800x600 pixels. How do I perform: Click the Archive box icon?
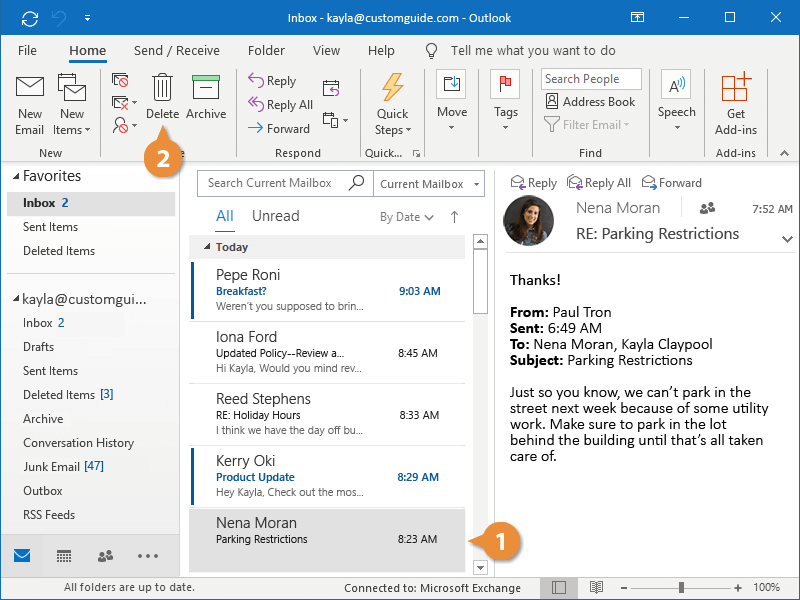[206, 87]
